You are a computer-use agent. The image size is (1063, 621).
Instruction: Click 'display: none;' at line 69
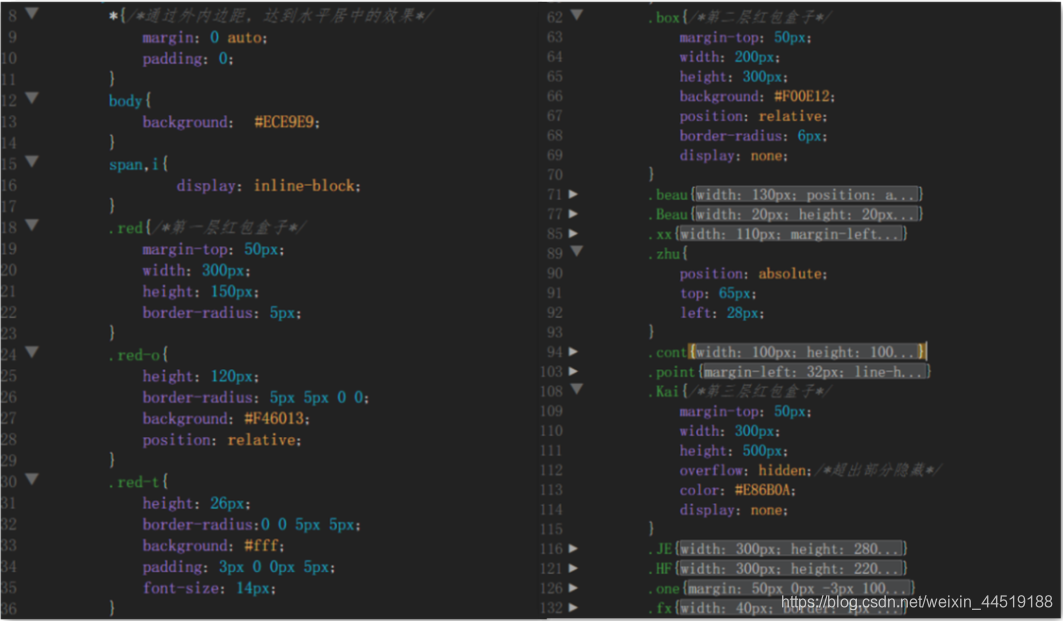734,156
